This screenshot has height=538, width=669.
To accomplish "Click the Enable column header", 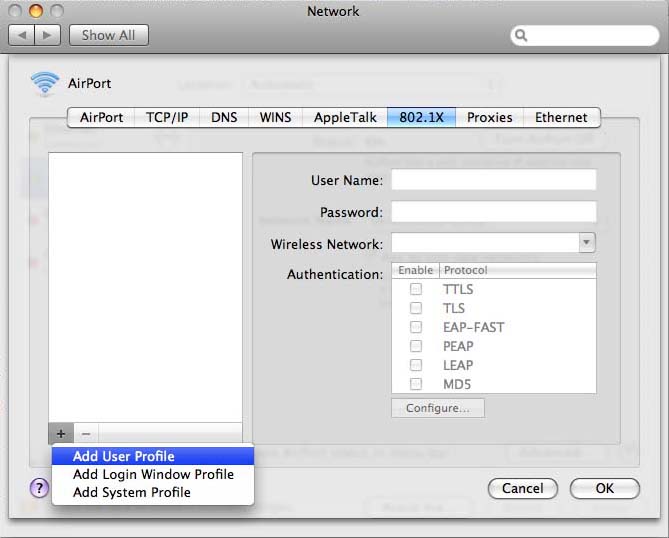I will coord(416,270).
